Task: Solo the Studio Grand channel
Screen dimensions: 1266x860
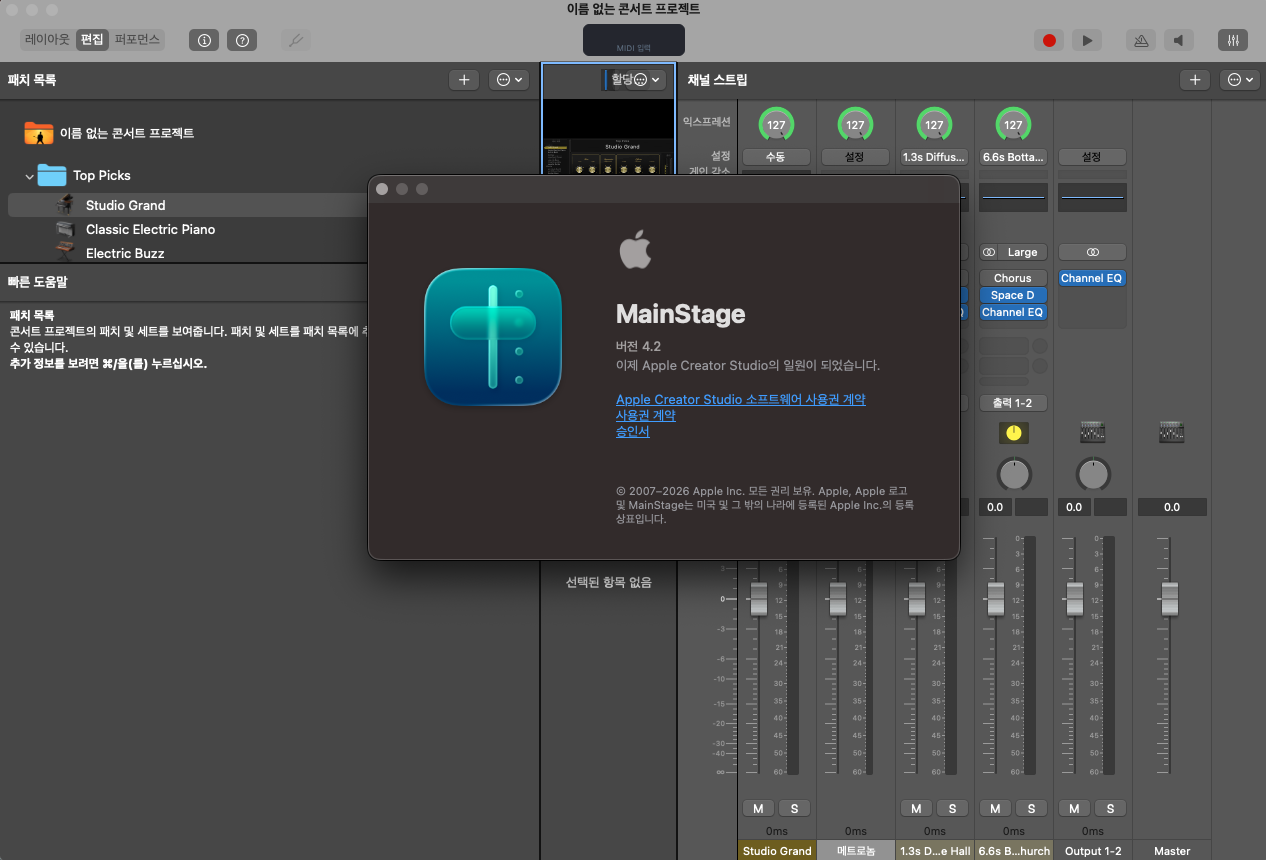Action: (x=794, y=808)
